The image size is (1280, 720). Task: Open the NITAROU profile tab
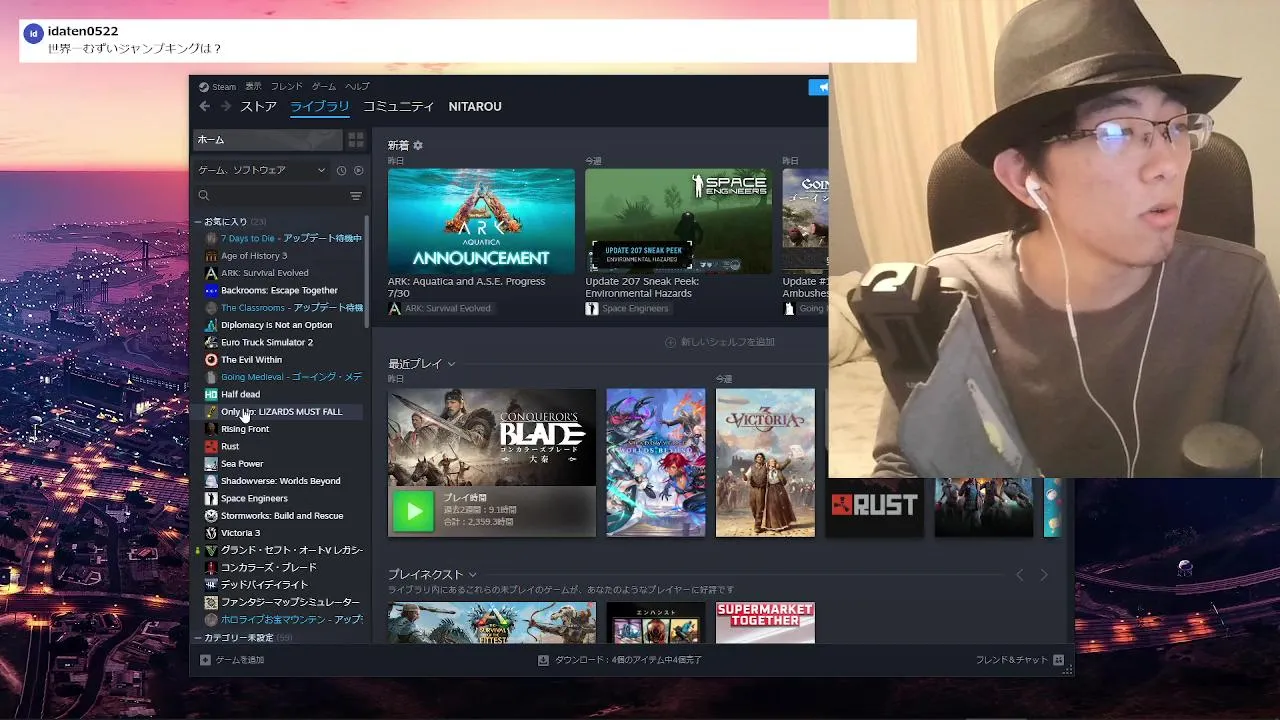tap(475, 106)
